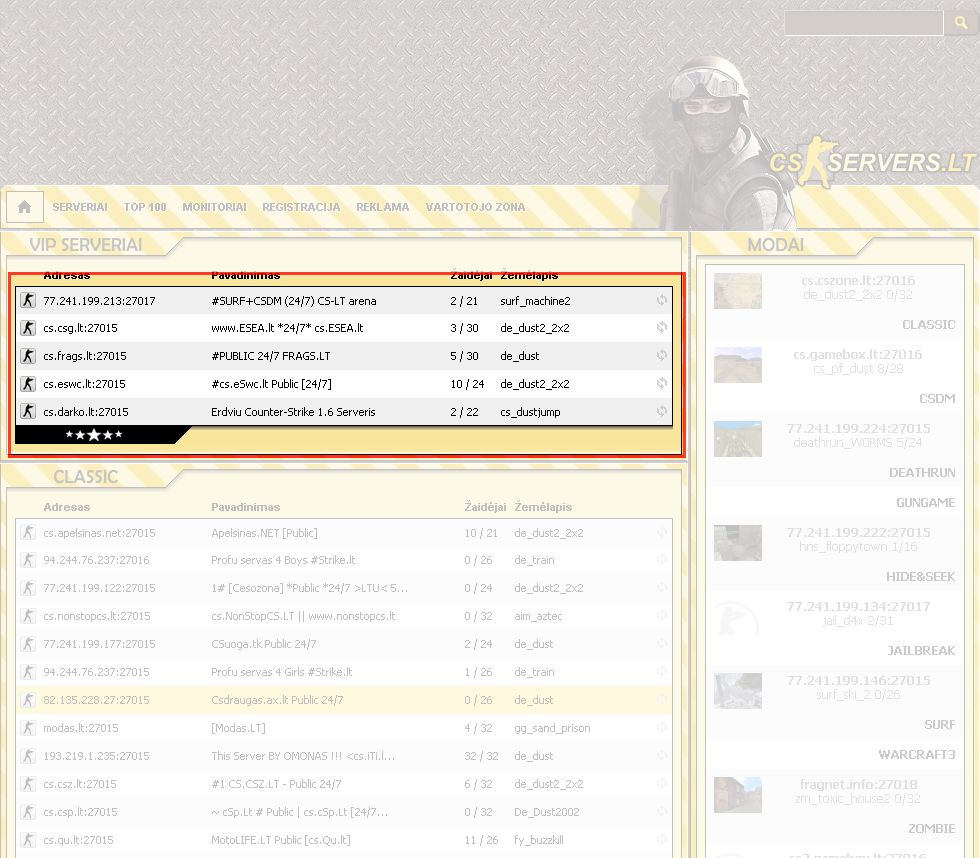
Task: Select the DEATHRUN mod category
Action: point(922,472)
